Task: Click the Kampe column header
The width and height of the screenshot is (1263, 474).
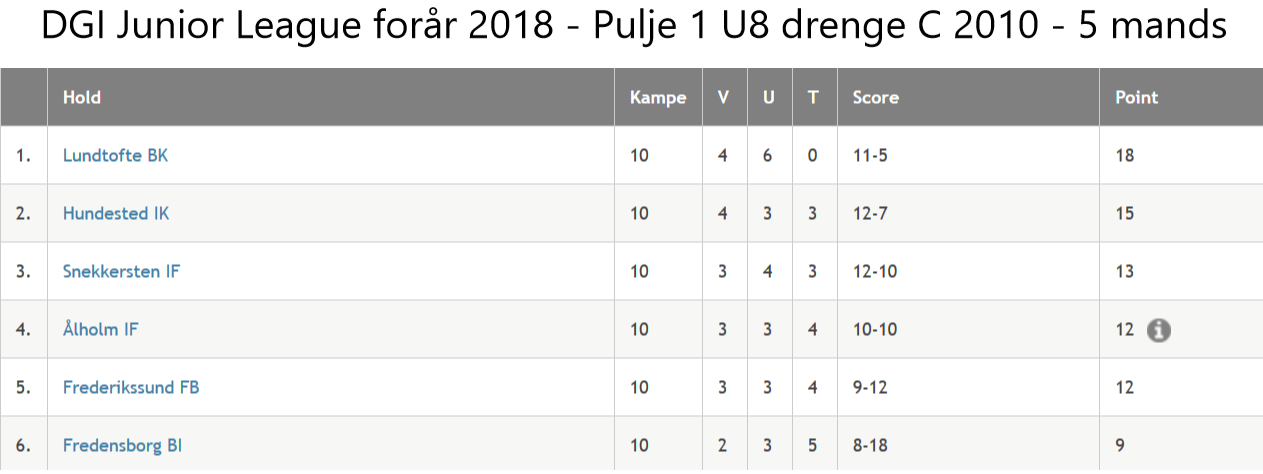Action: [658, 98]
